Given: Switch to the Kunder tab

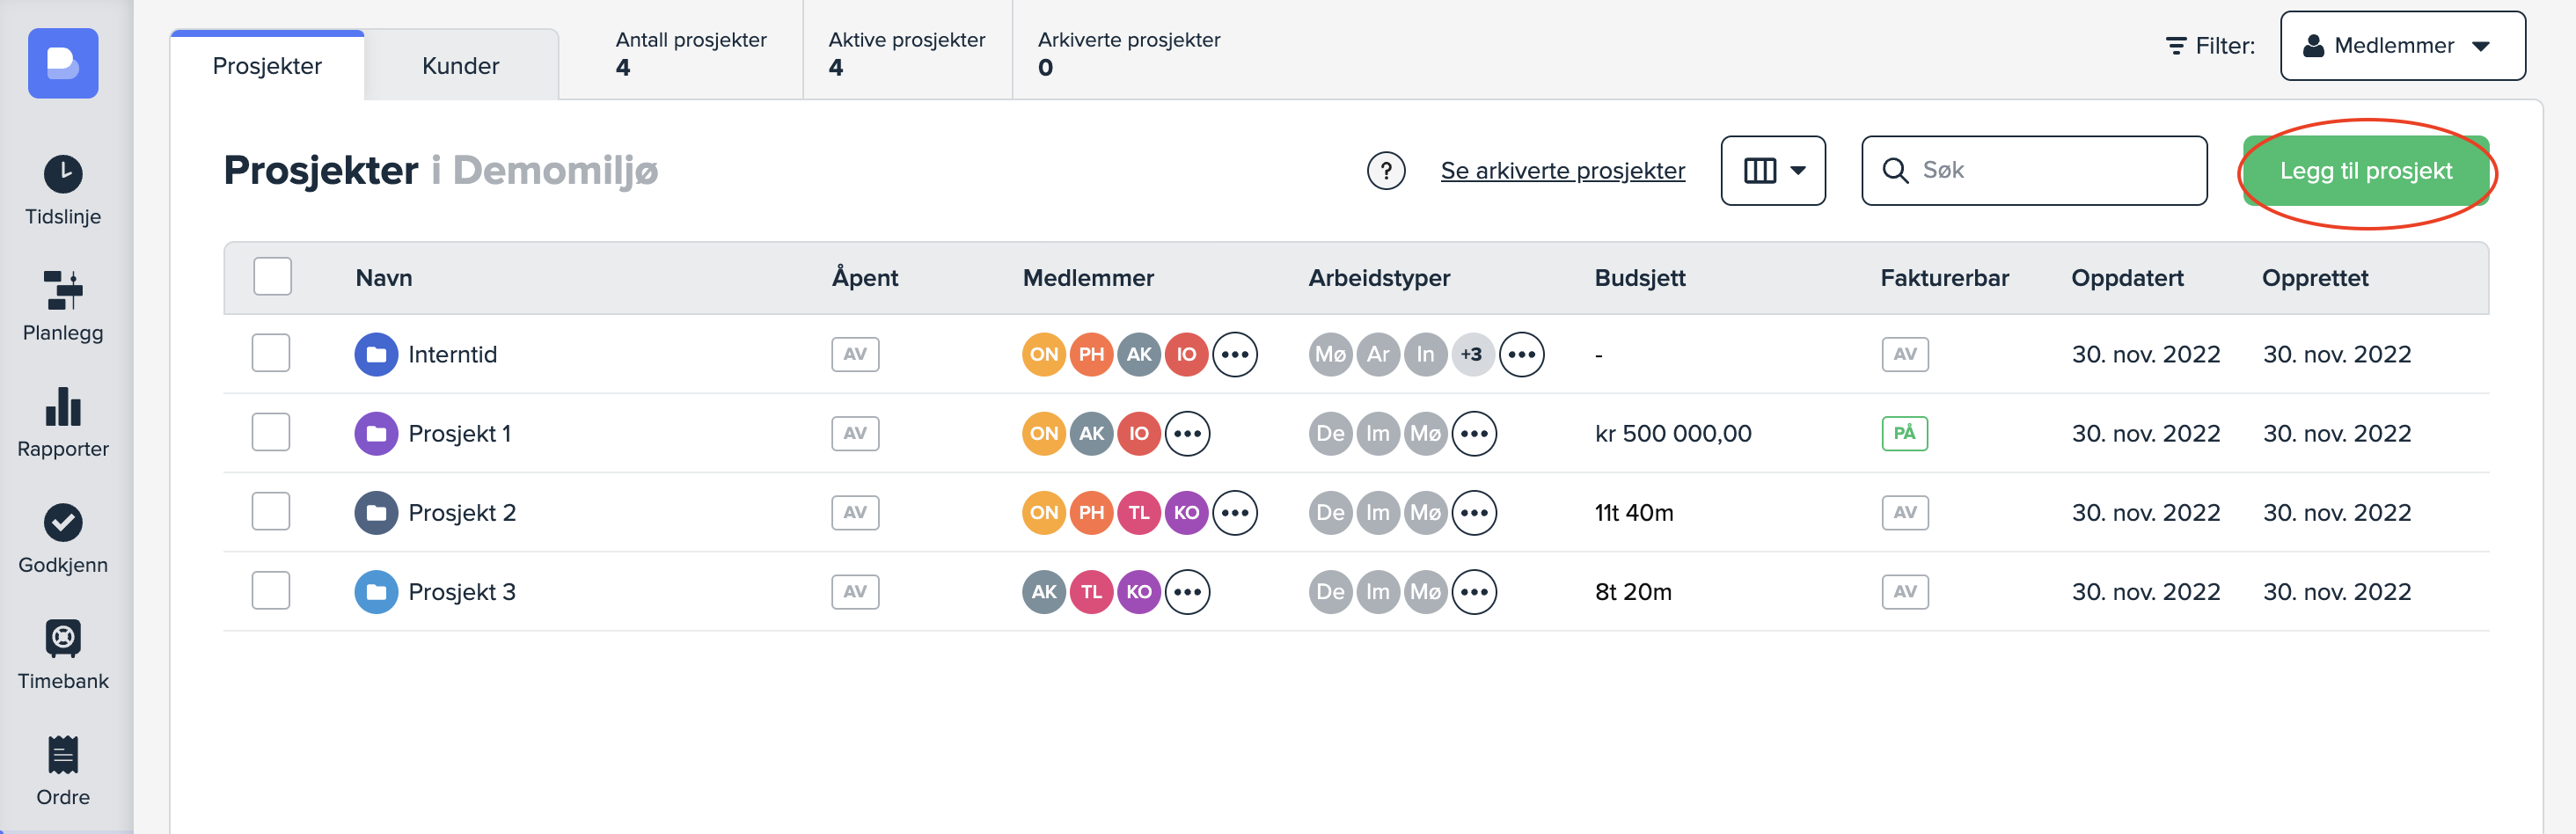Looking at the screenshot, I should (460, 66).
